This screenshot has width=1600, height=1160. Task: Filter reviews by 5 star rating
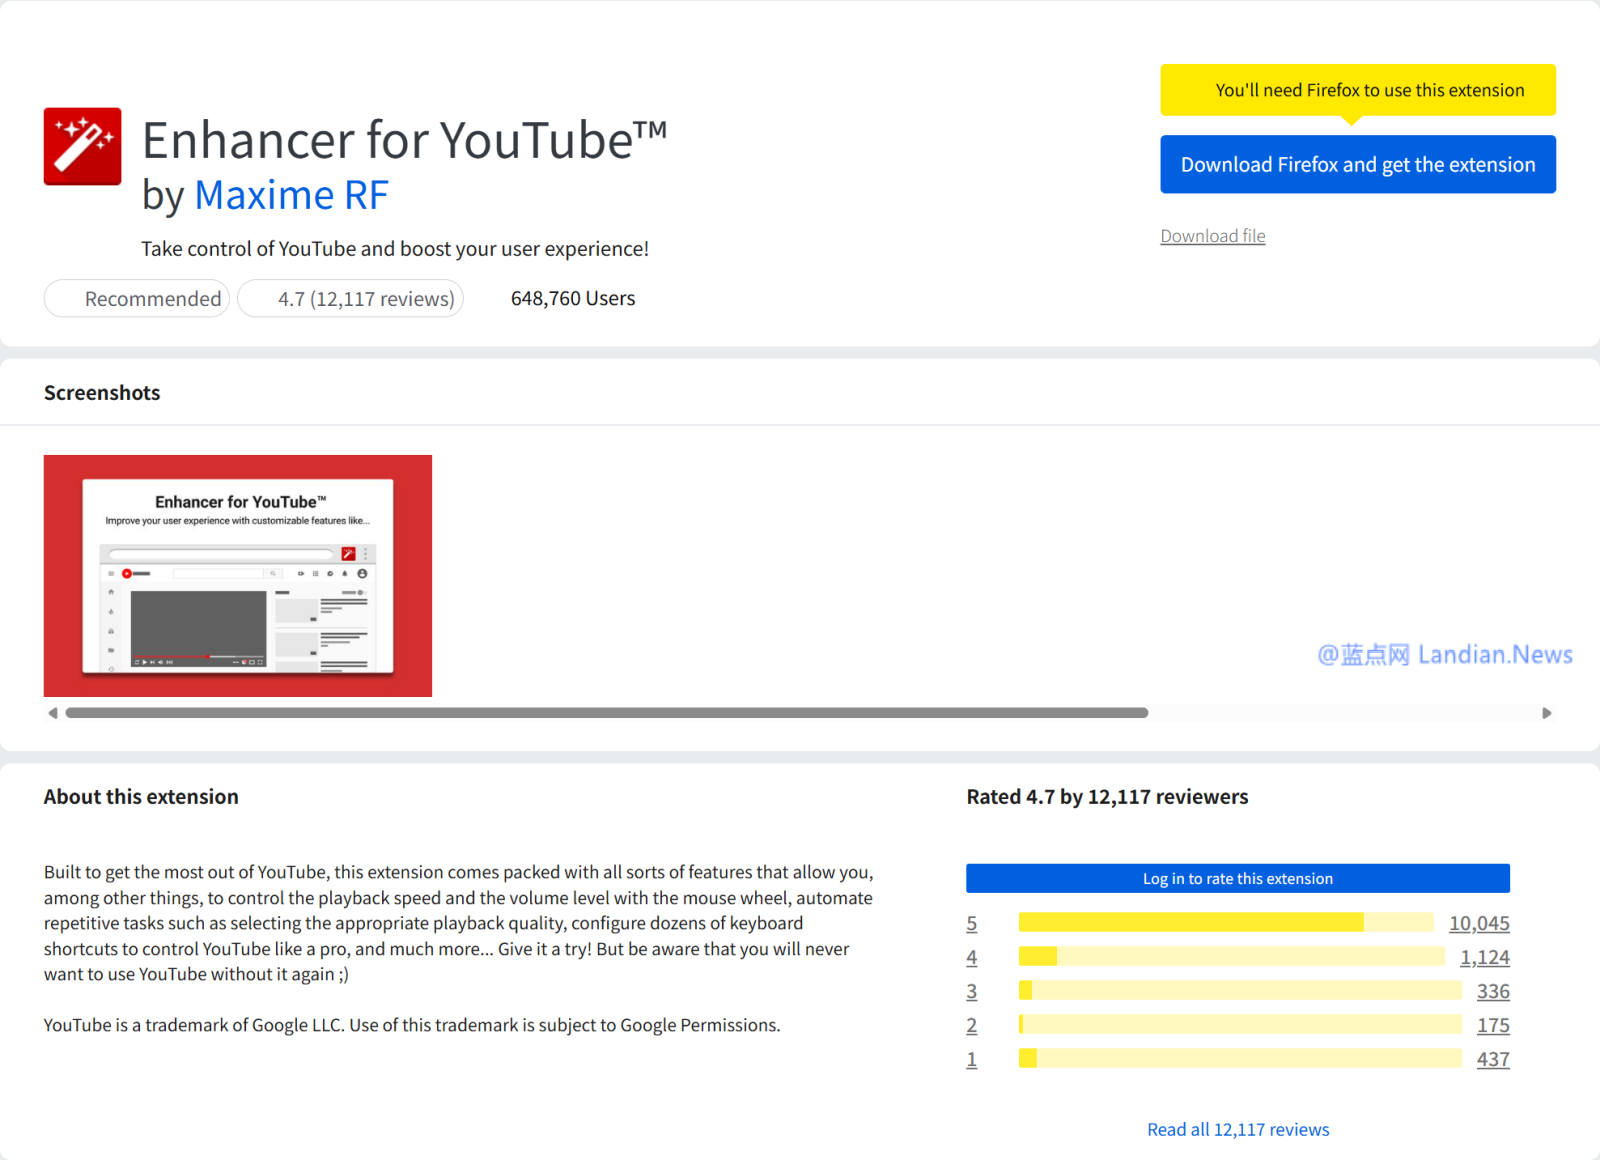pyautogui.click(x=971, y=924)
